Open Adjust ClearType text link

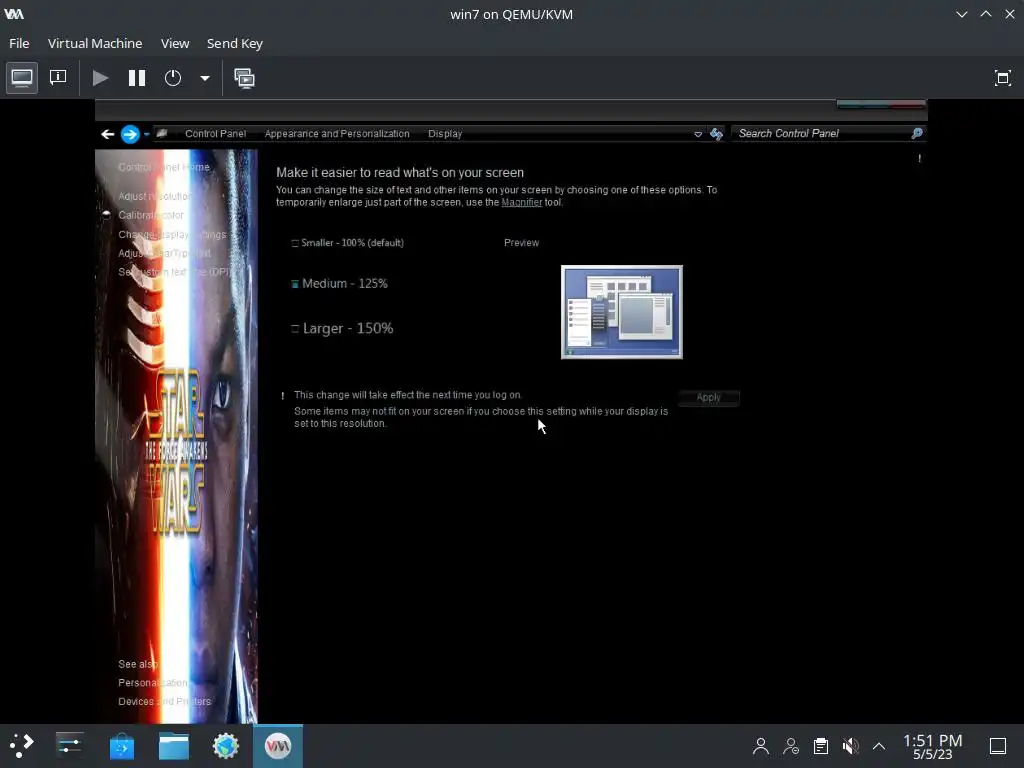[165, 253]
